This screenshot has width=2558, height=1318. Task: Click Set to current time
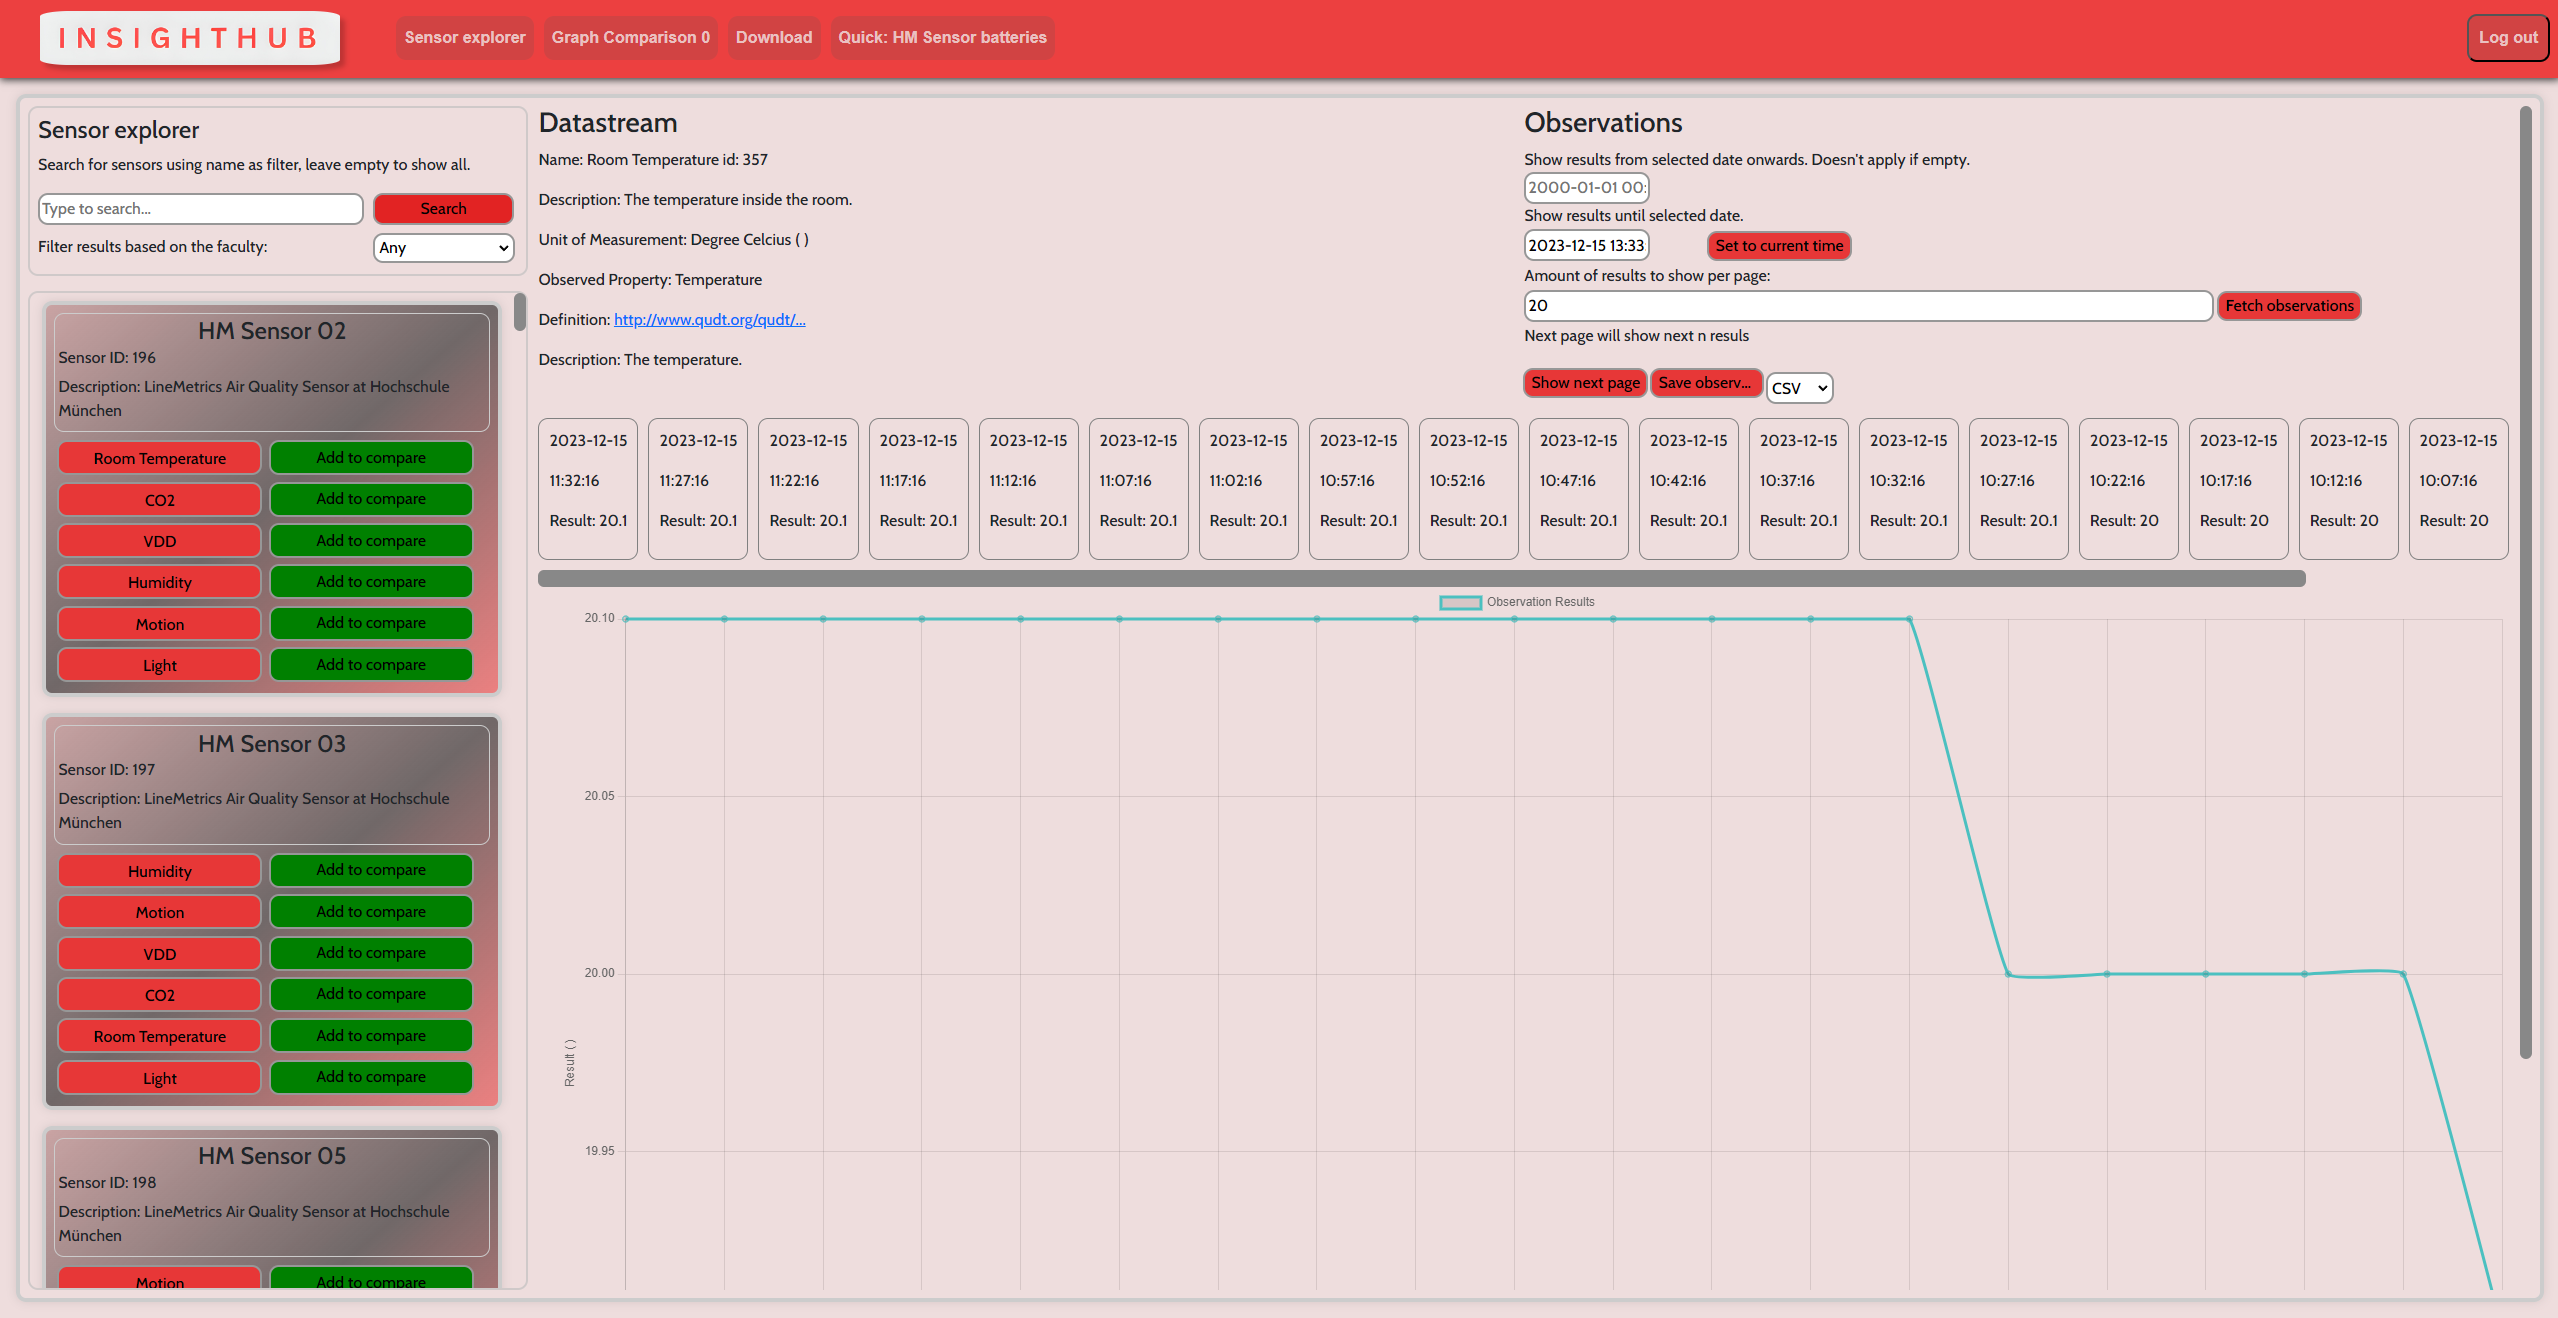(x=1778, y=246)
